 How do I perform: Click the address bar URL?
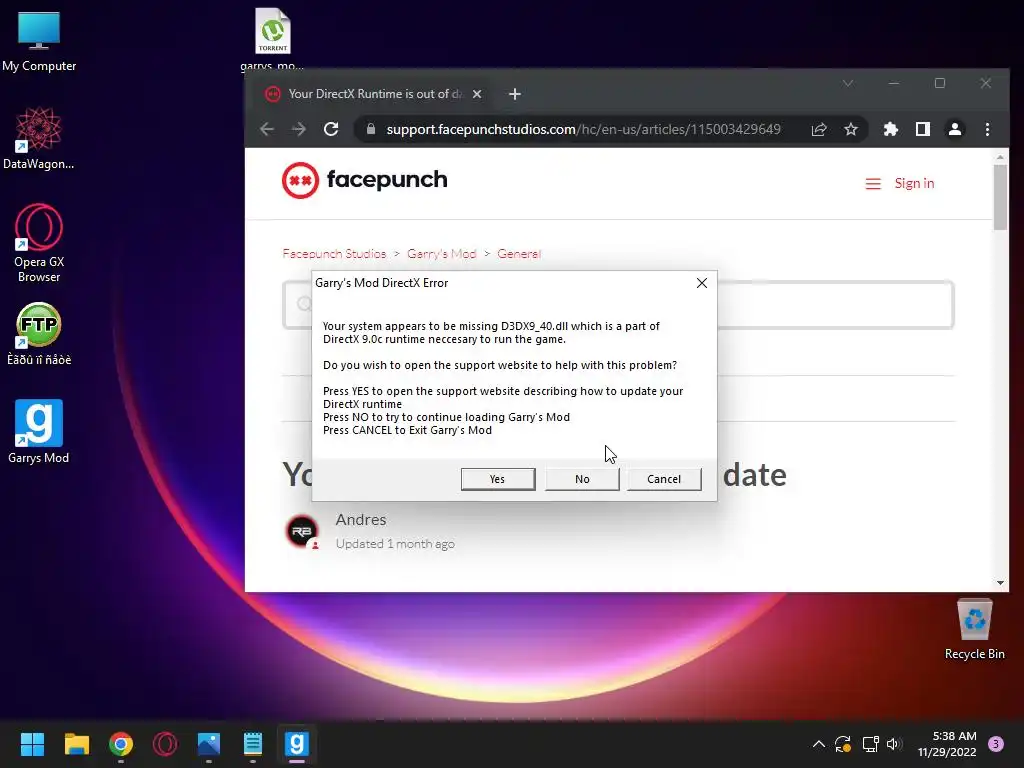click(x=583, y=129)
